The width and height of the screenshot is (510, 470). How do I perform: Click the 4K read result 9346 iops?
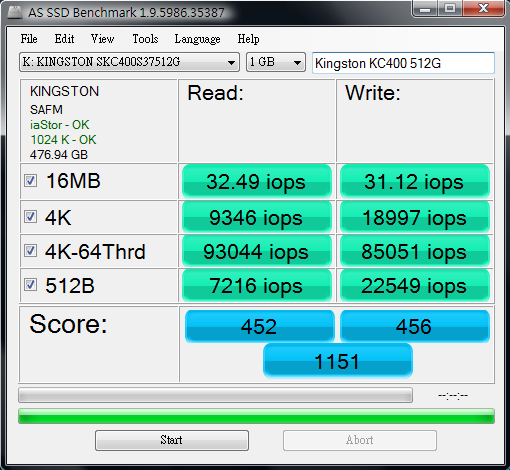[x=257, y=217]
